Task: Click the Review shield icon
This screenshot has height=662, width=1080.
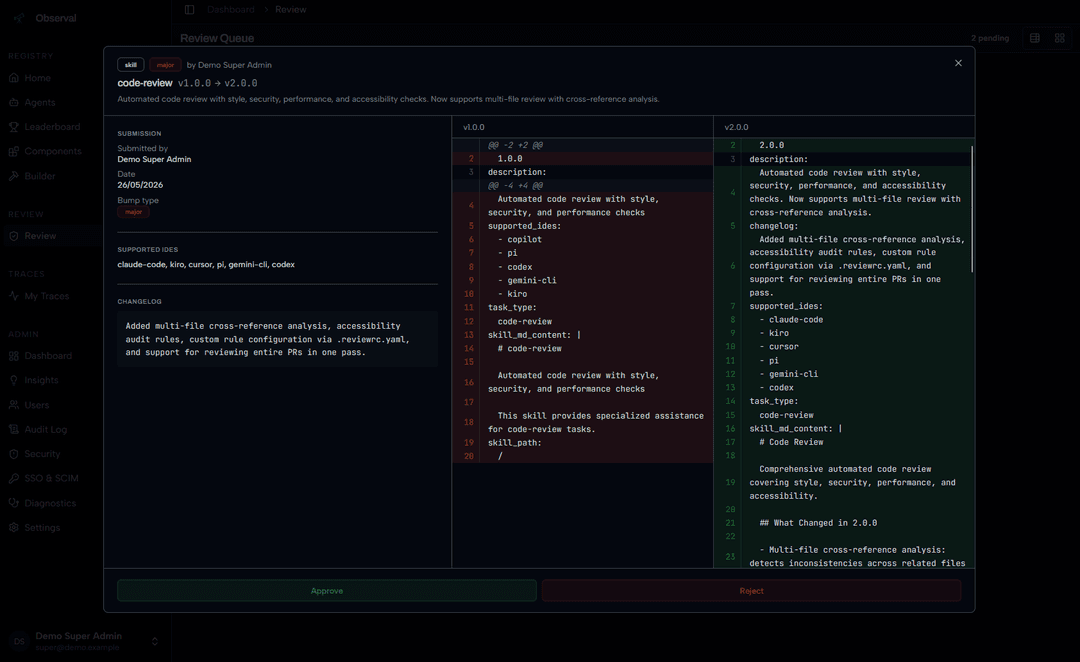Action: [x=14, y=236]
